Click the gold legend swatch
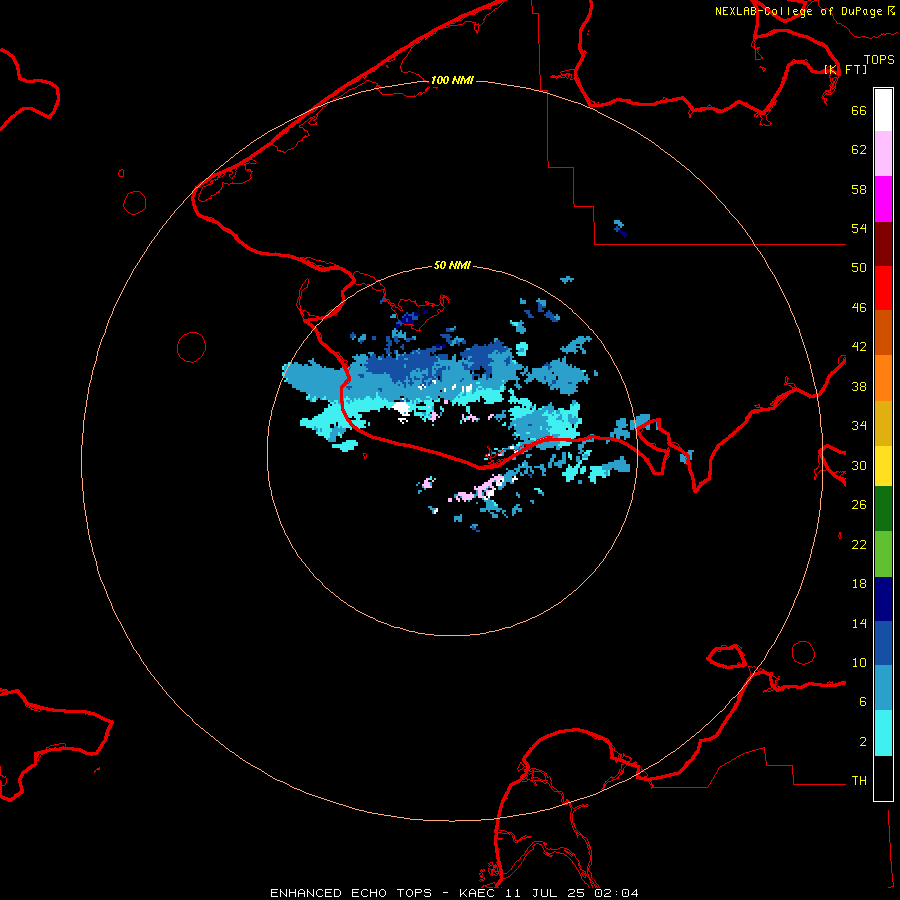This screenshot has height=900, width=900. tap(883, 423)
